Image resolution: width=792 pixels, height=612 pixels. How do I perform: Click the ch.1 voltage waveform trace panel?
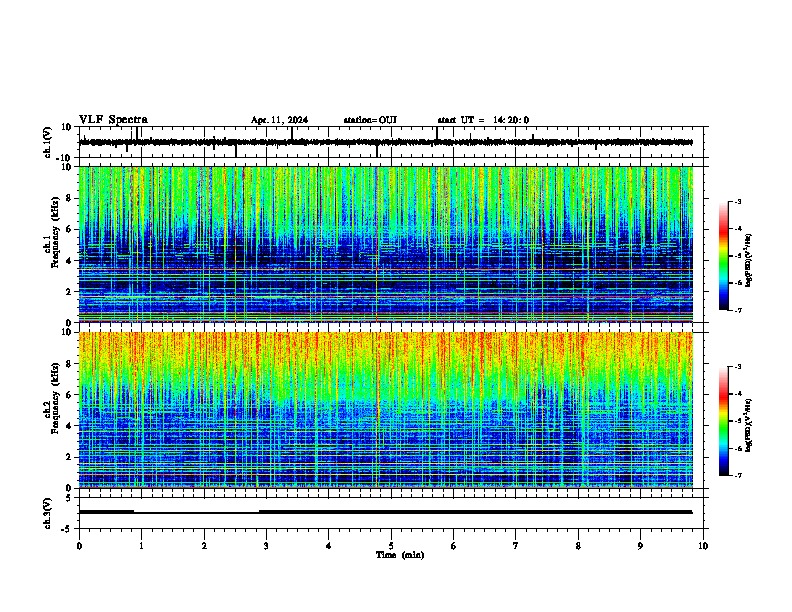click(x=391, y=142)
